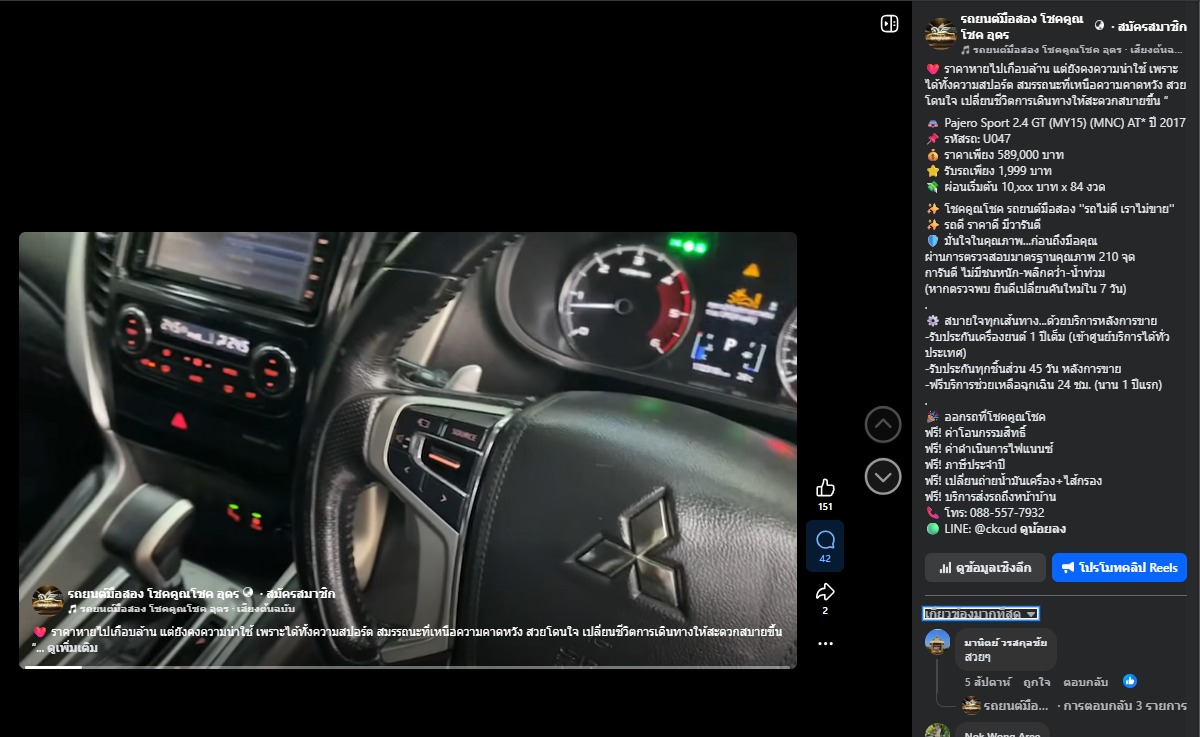
Task: Click the 42 comment count
Action: coord(825,559)
